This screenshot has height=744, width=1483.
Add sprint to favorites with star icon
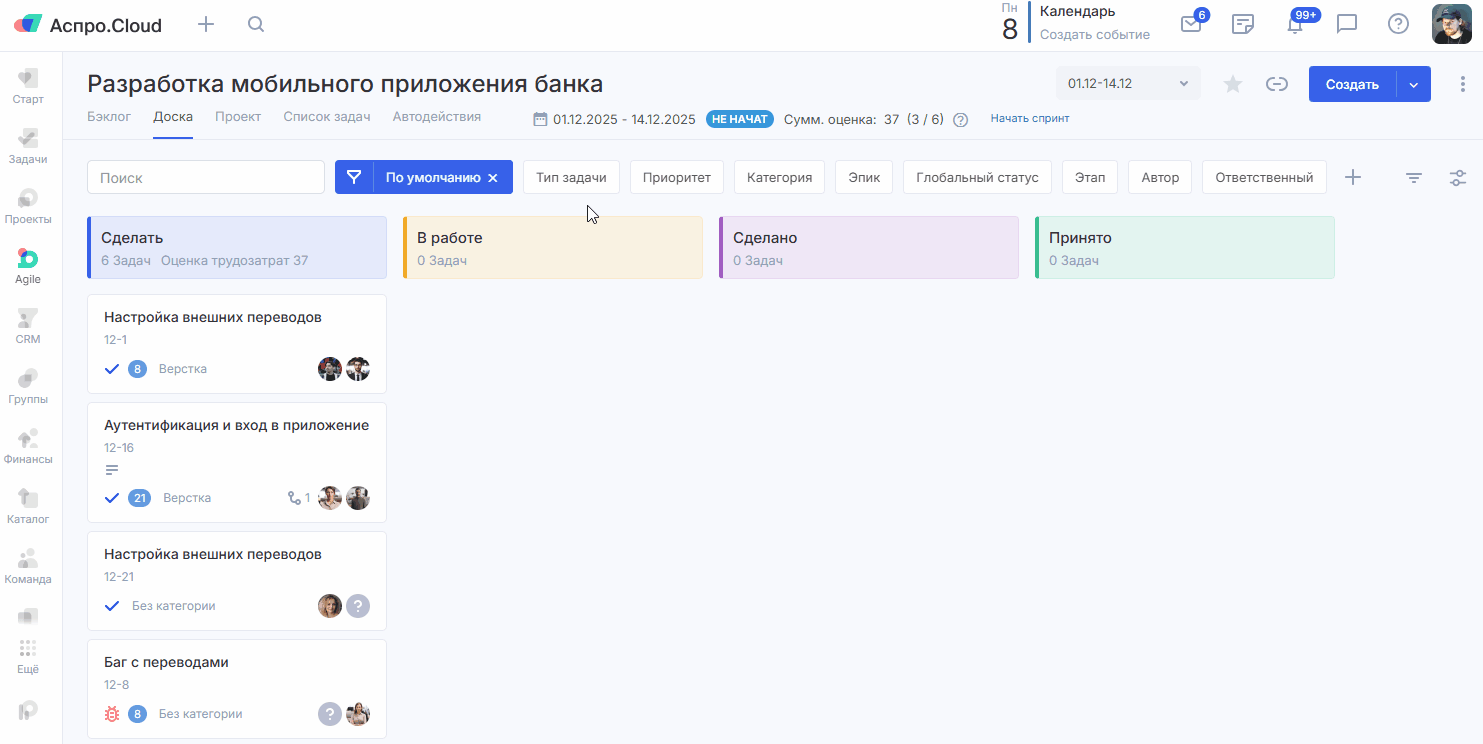click(1233, 84)
